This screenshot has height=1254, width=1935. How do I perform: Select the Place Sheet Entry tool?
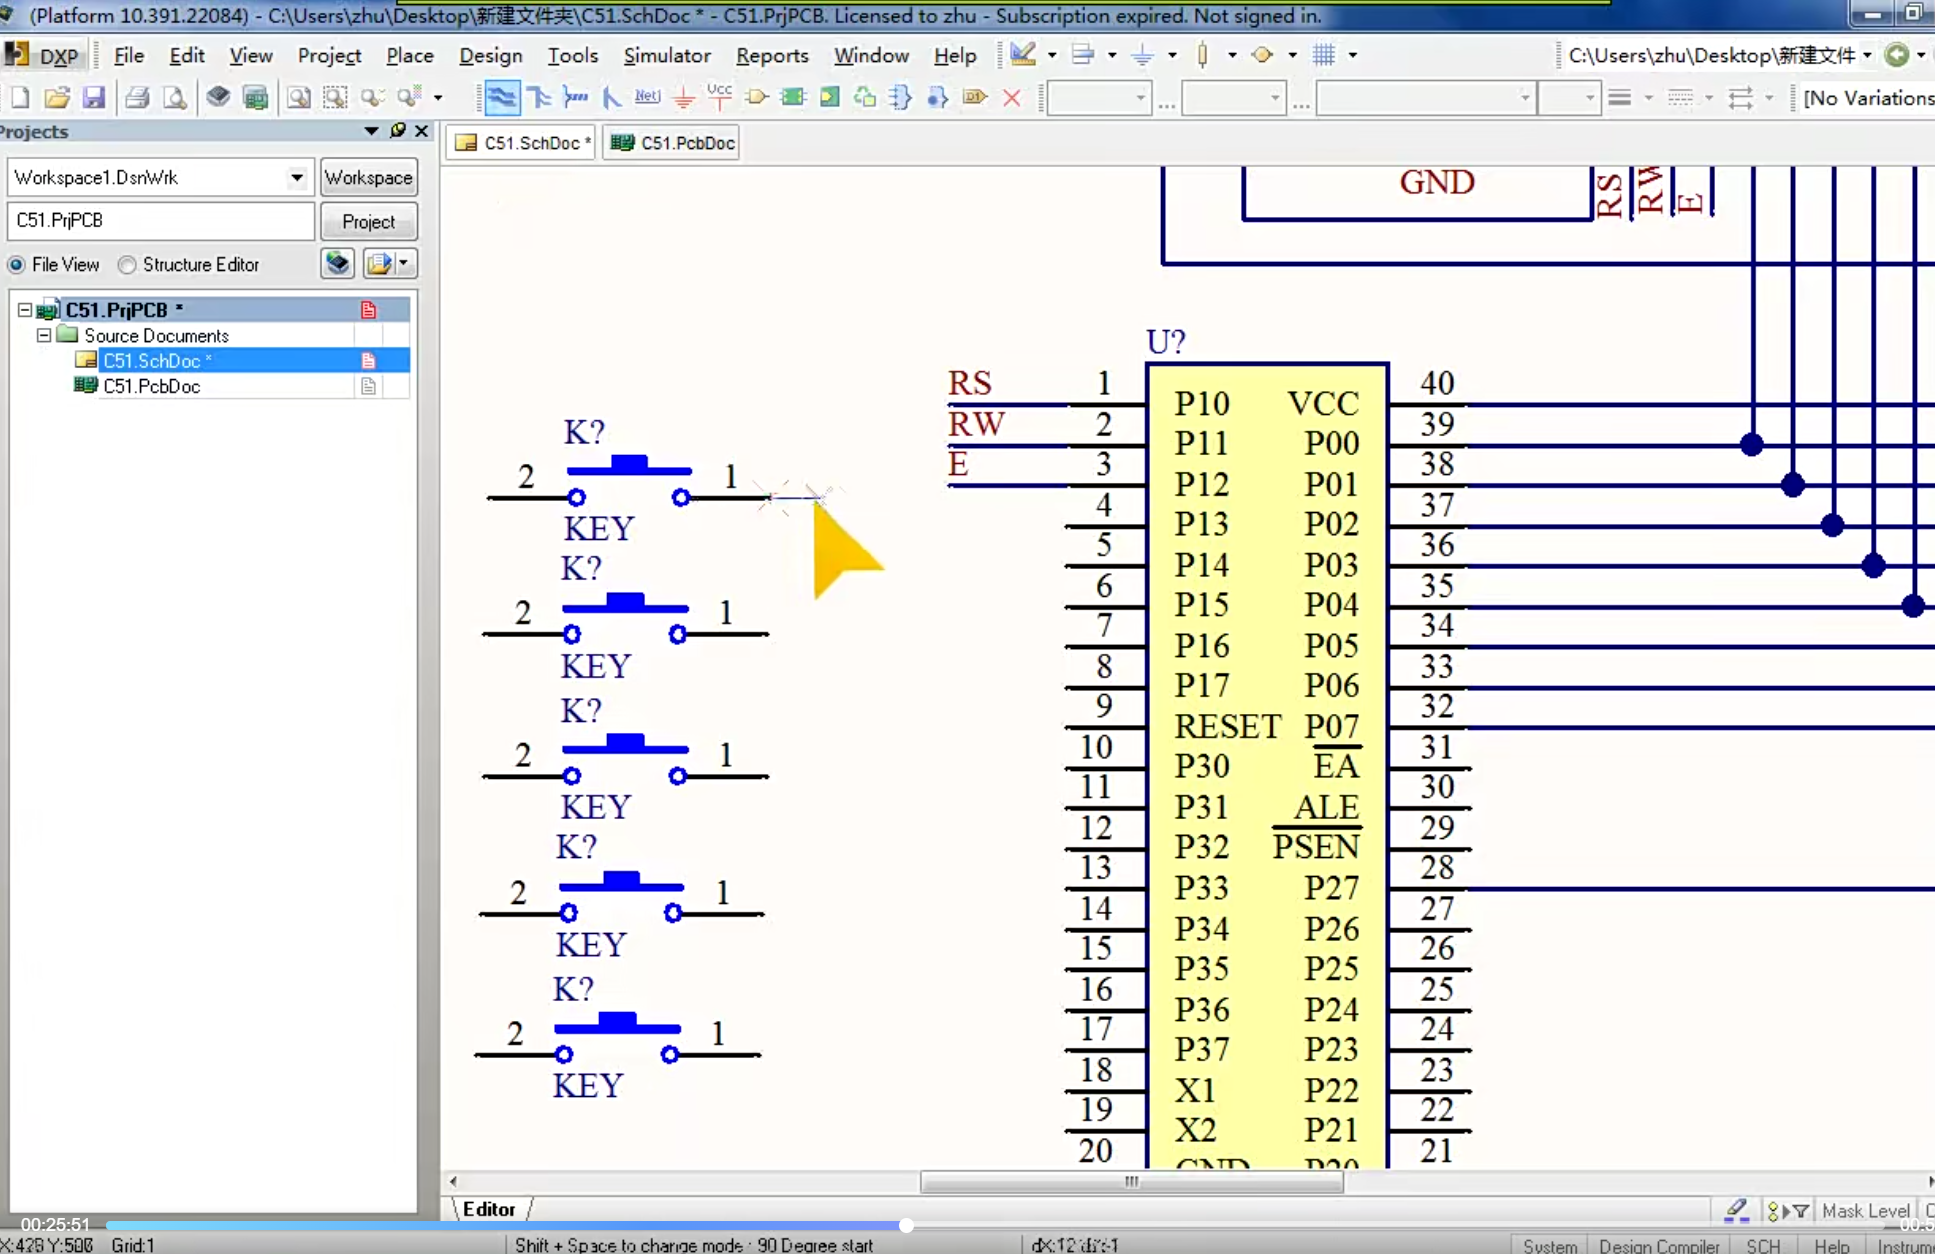coord(829,97)
